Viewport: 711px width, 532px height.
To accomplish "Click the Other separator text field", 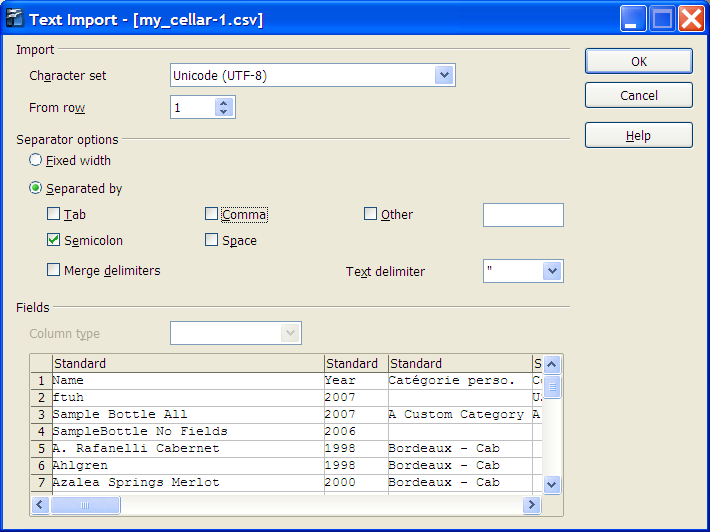I will pos(523,215).
